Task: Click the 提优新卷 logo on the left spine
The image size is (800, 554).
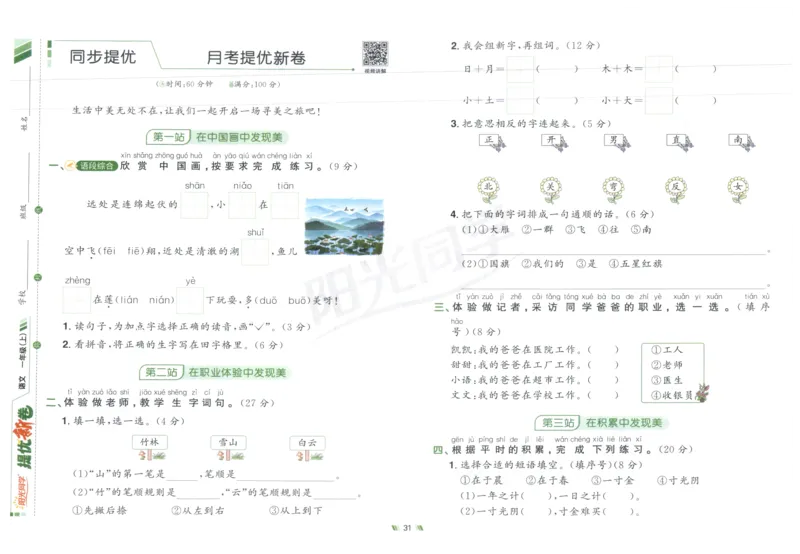Action: click(x=23, y=438)
